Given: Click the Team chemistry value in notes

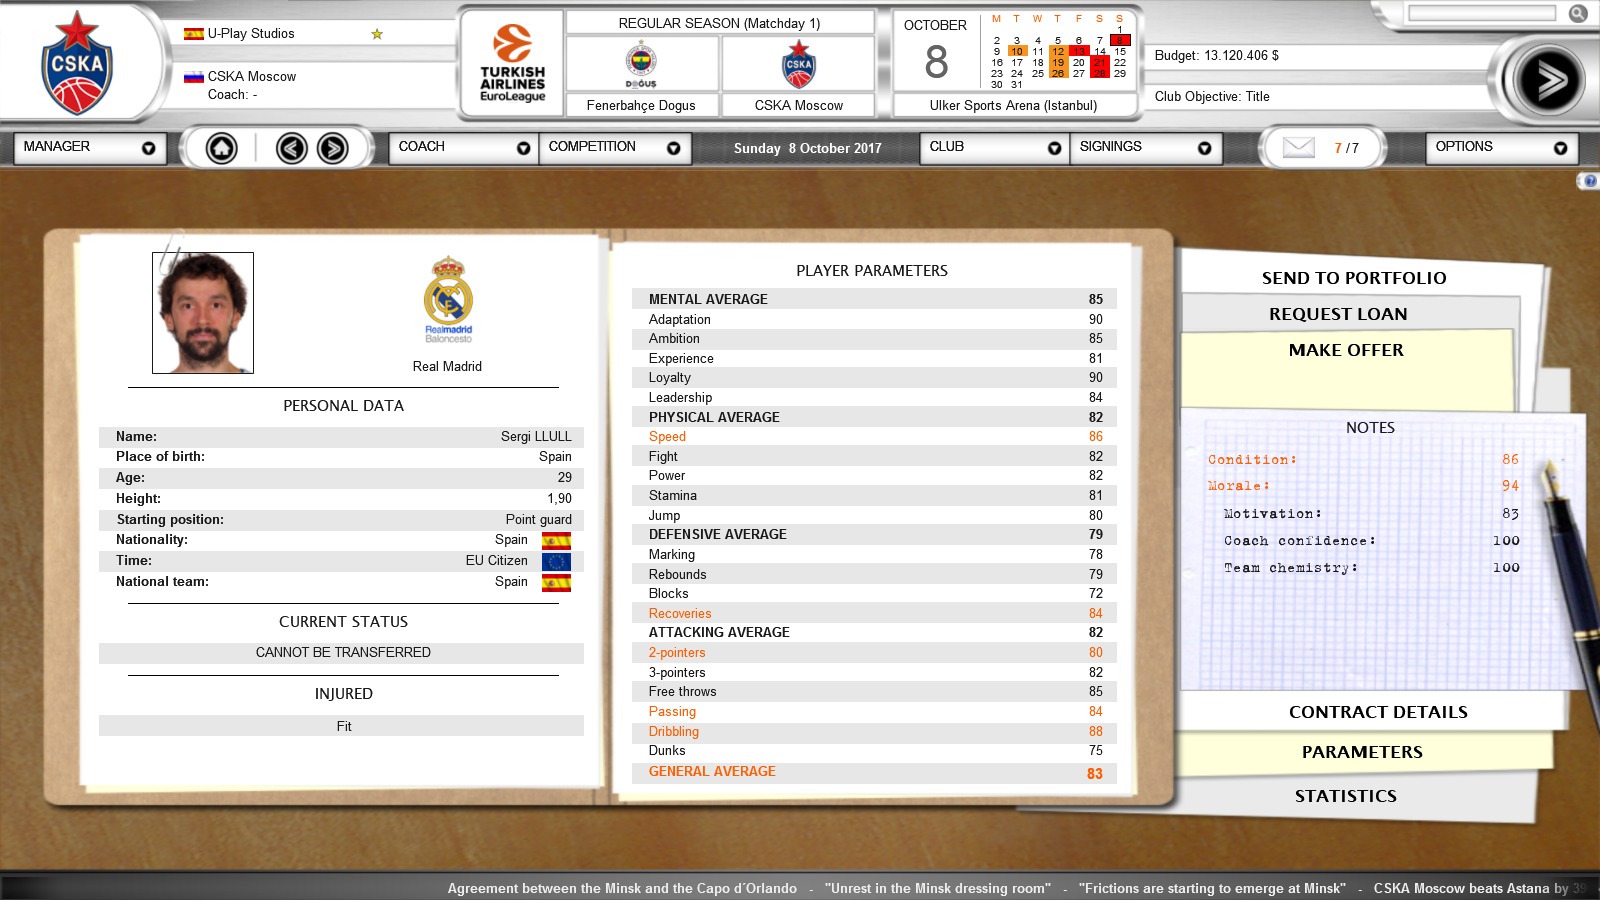Looking at the screenshot, I should click(1506, 568).
